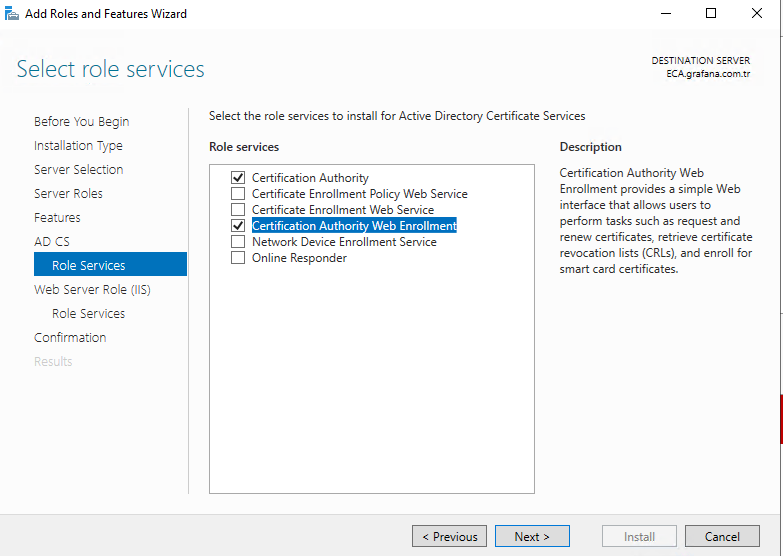Minimize the Add Roles wizard window
This screenshot has height=556, width=783.
(666, 13)
